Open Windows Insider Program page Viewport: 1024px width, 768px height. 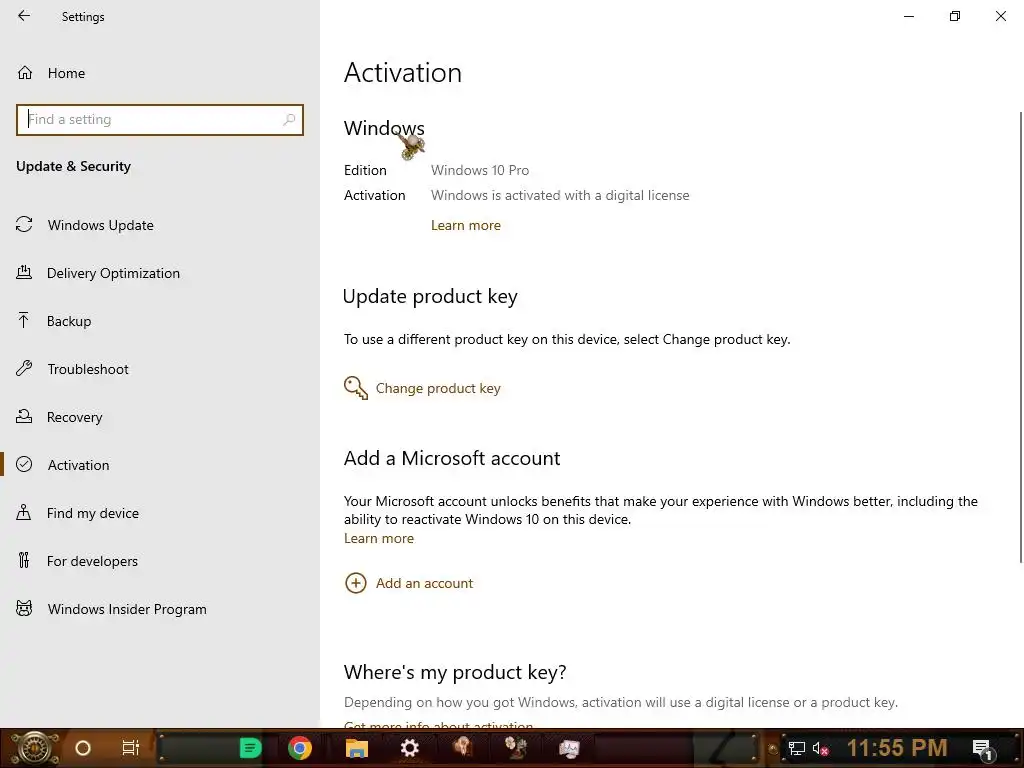[x=127, y=609]
